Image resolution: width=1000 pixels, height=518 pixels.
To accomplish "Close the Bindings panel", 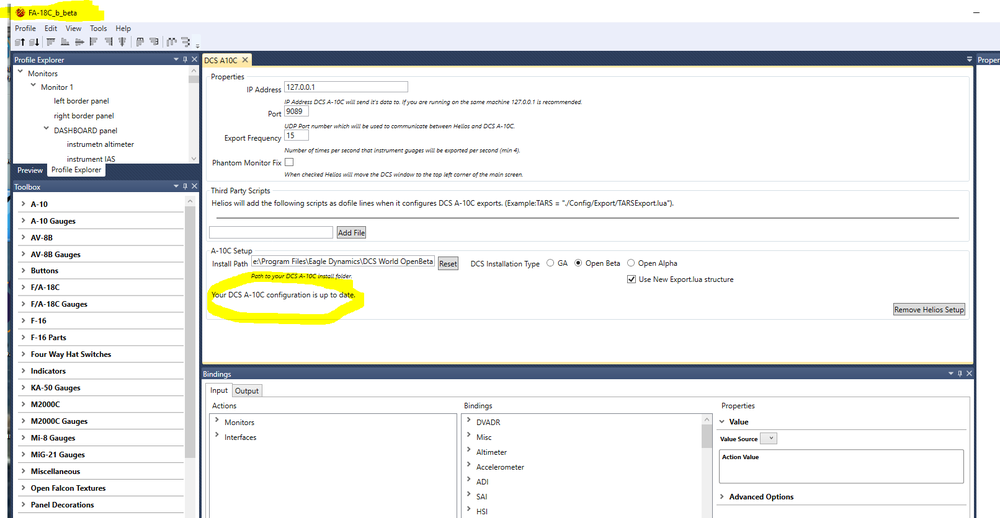I will [969, 374].
